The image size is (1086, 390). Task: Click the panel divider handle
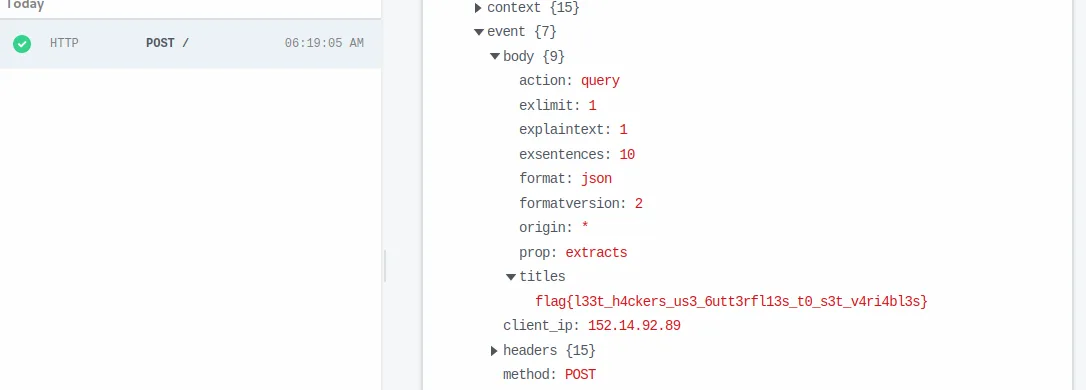[384, 267]
